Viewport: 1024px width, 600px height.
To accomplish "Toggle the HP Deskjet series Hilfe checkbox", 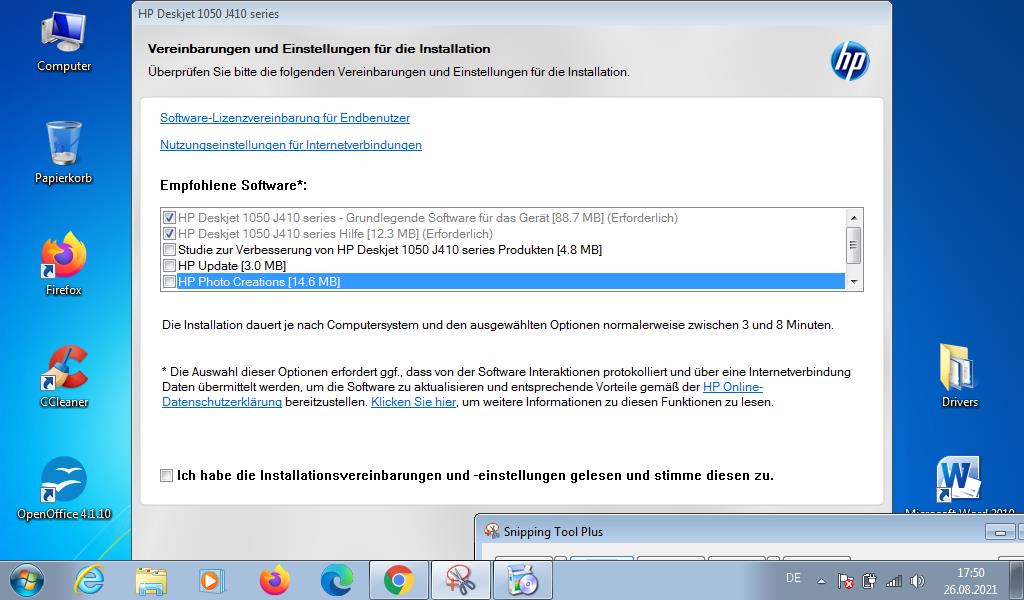I will (169, 234).
